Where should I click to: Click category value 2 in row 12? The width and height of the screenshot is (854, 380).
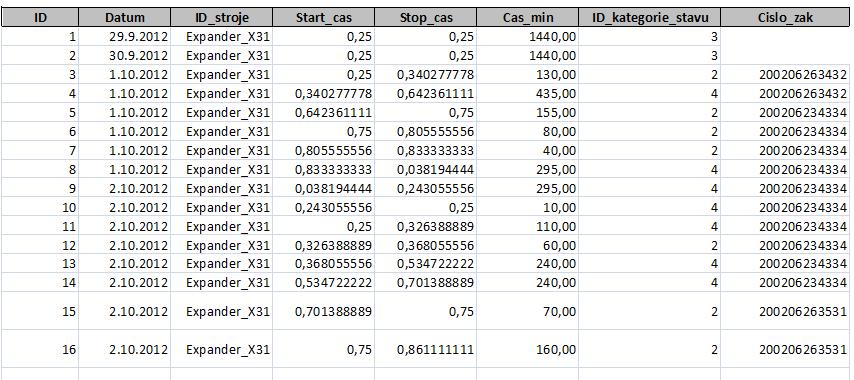650,245
